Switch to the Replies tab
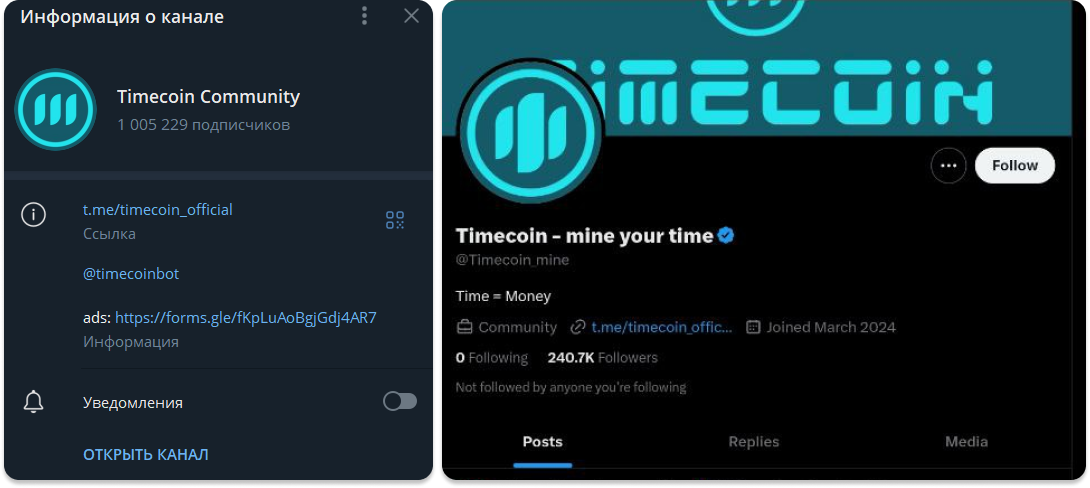 (753, 442)
